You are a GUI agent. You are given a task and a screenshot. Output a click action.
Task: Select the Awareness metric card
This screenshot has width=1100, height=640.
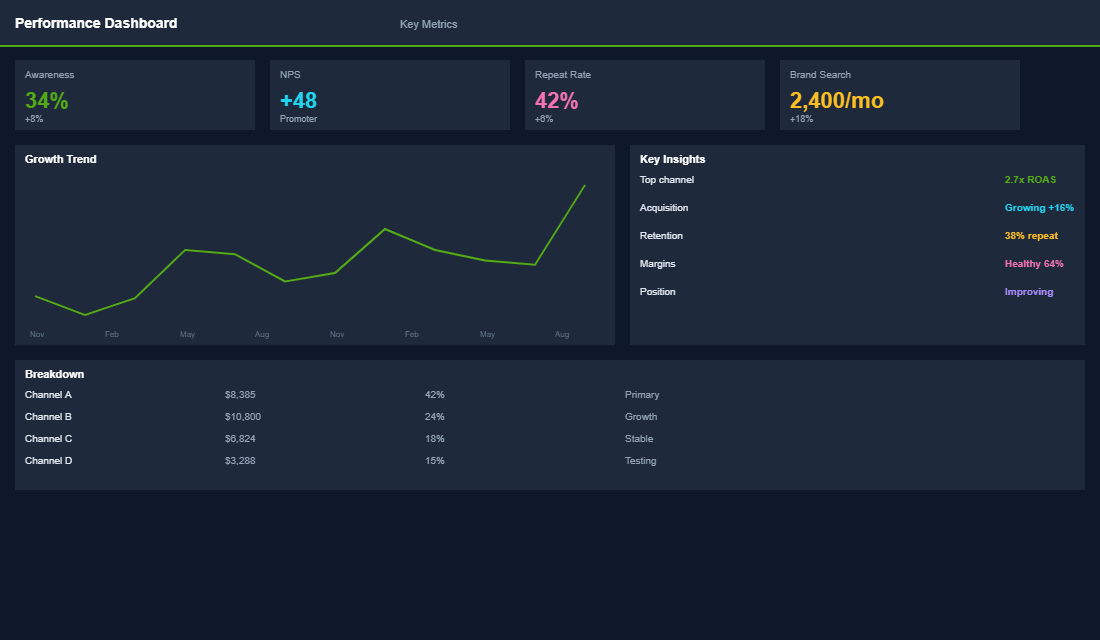(x=135, y=95)
